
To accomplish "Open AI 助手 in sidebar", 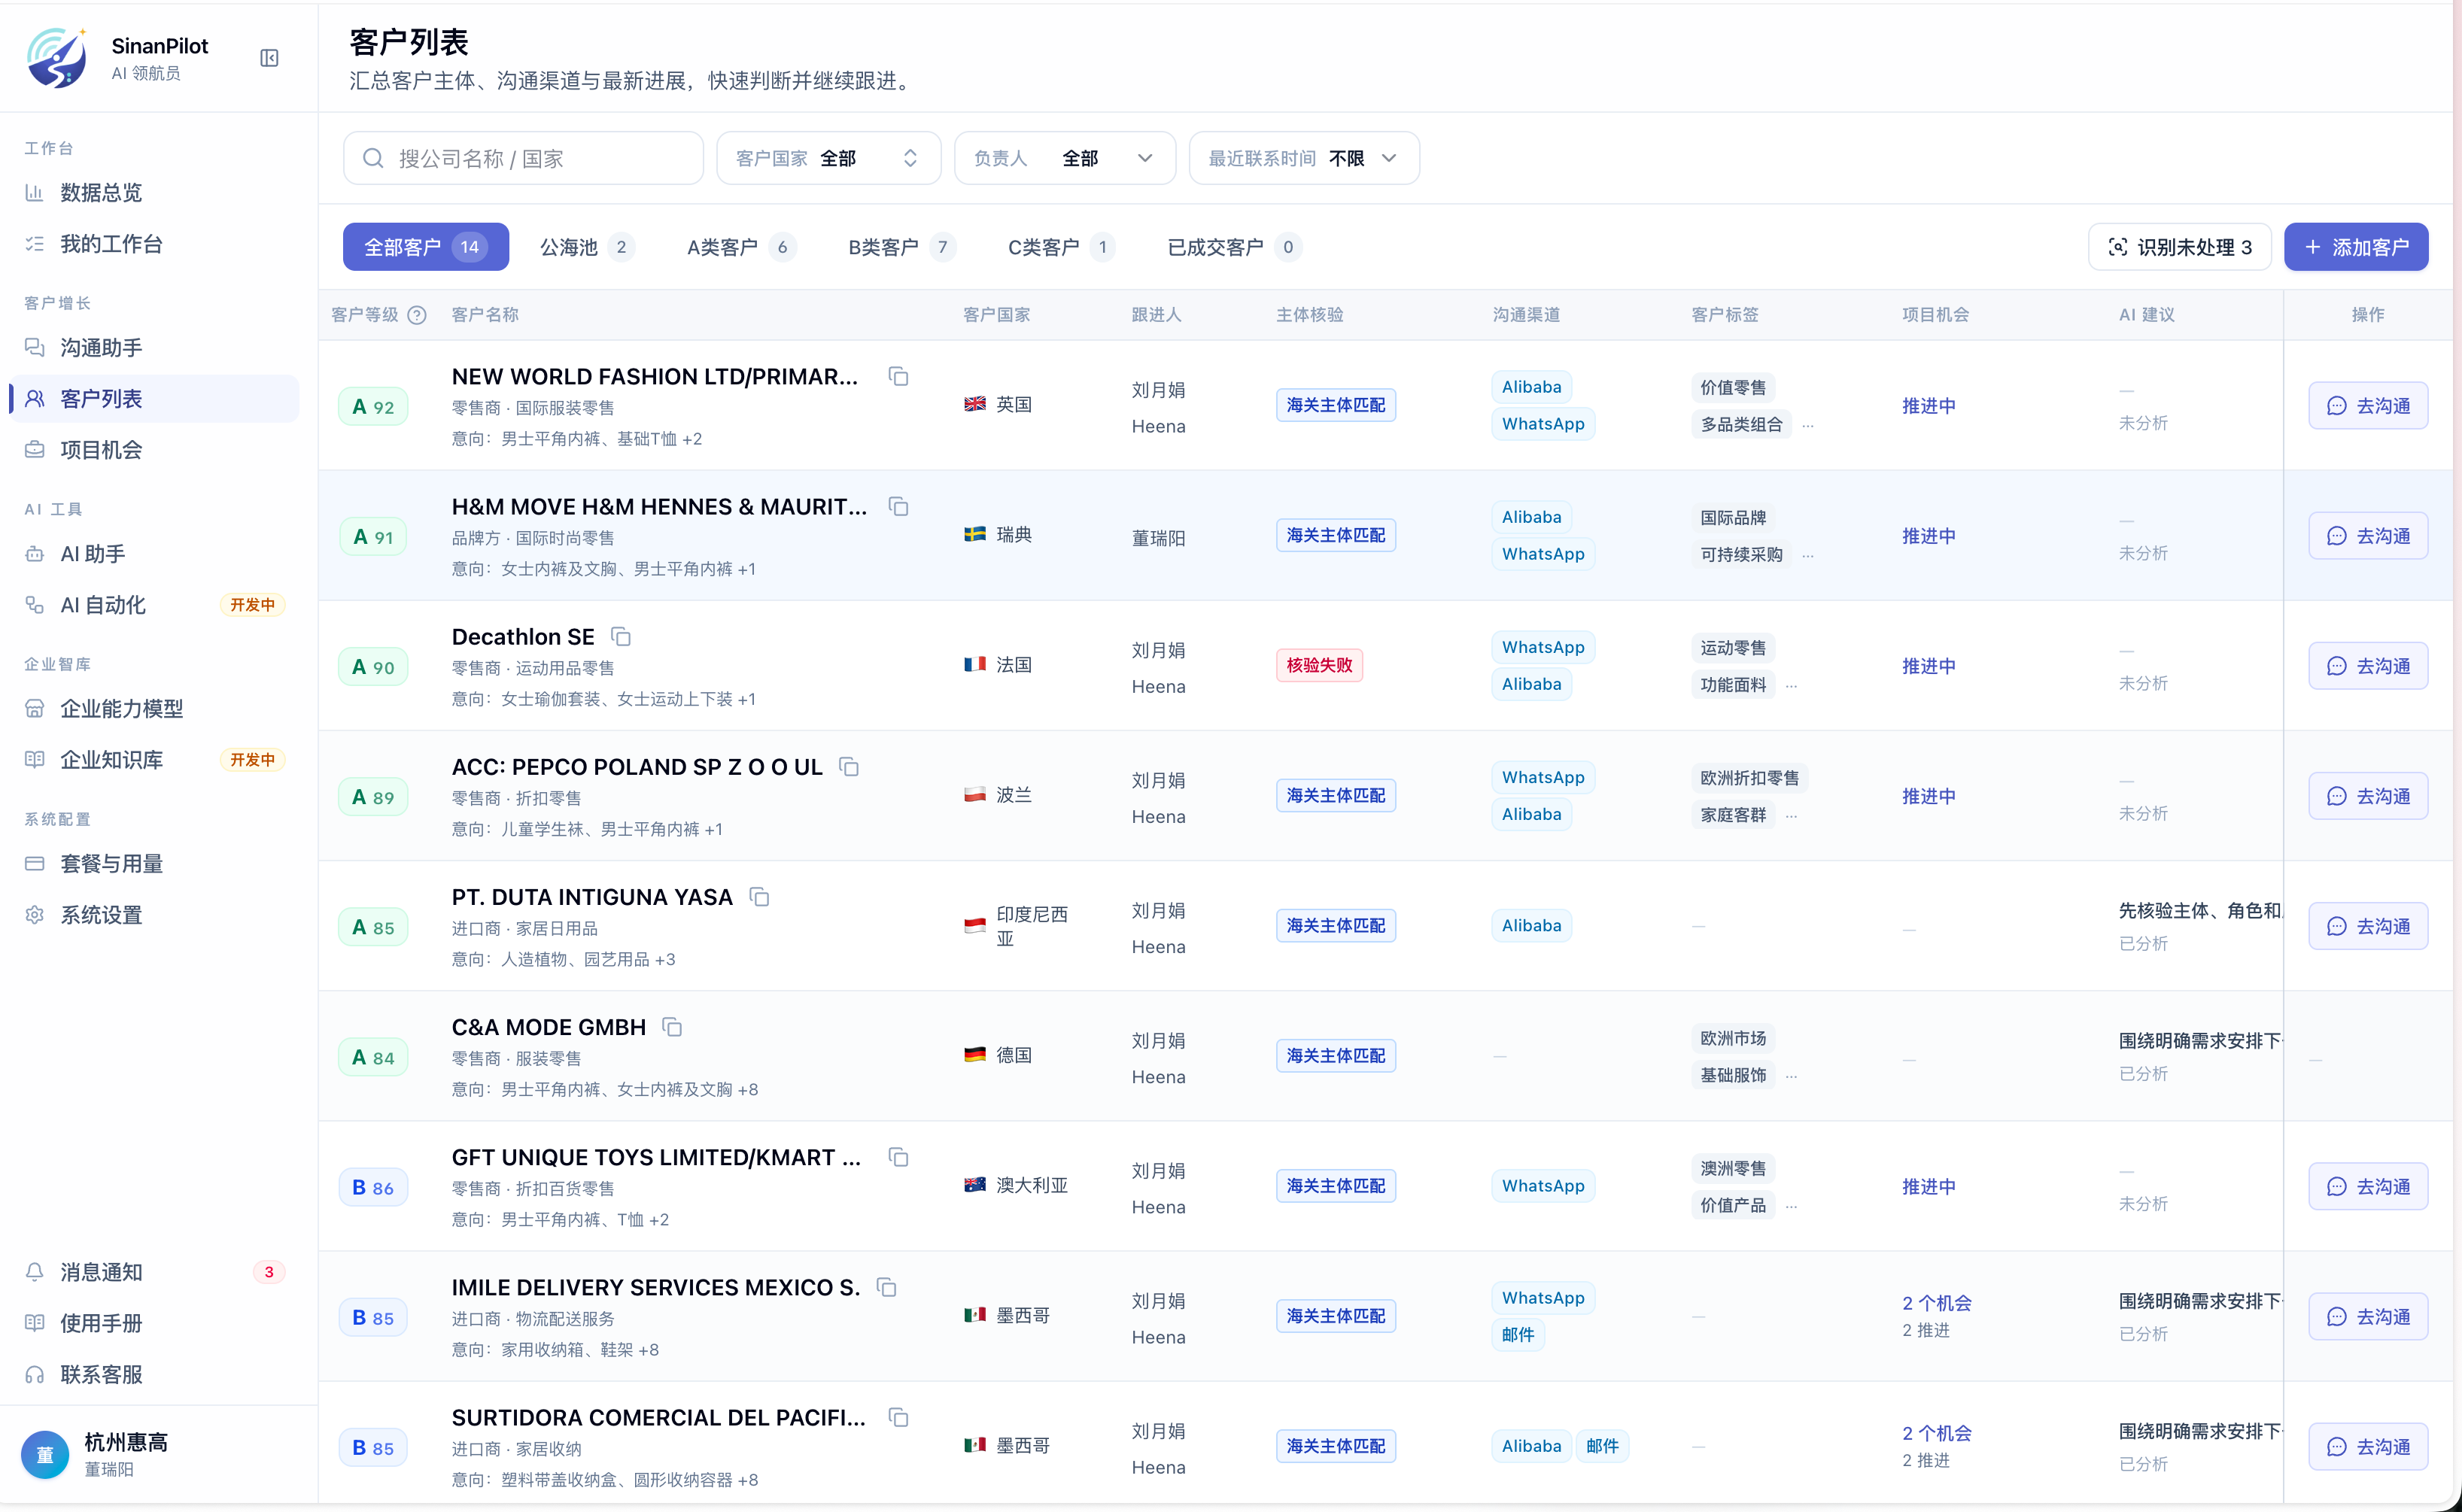I will [155, 553].
